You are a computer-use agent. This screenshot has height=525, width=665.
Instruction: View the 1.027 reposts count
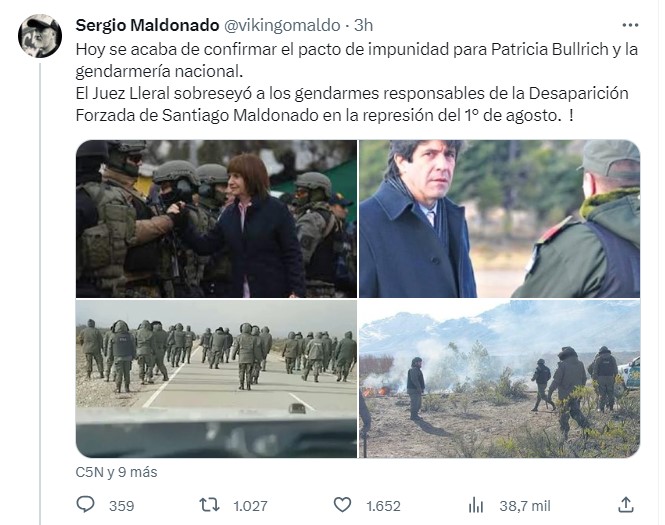pyautogui.click(x=250, y=506)
